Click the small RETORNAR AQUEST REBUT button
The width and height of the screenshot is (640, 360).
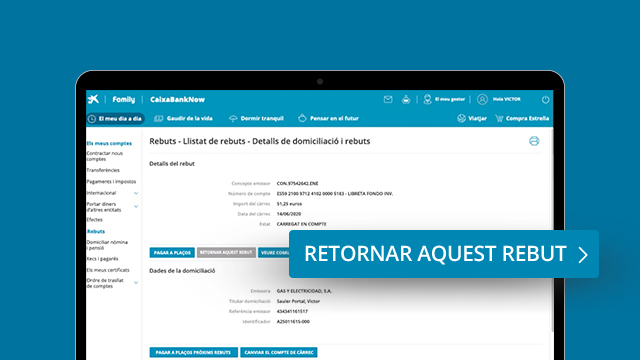pyautogui.click(x=226, y=253)
